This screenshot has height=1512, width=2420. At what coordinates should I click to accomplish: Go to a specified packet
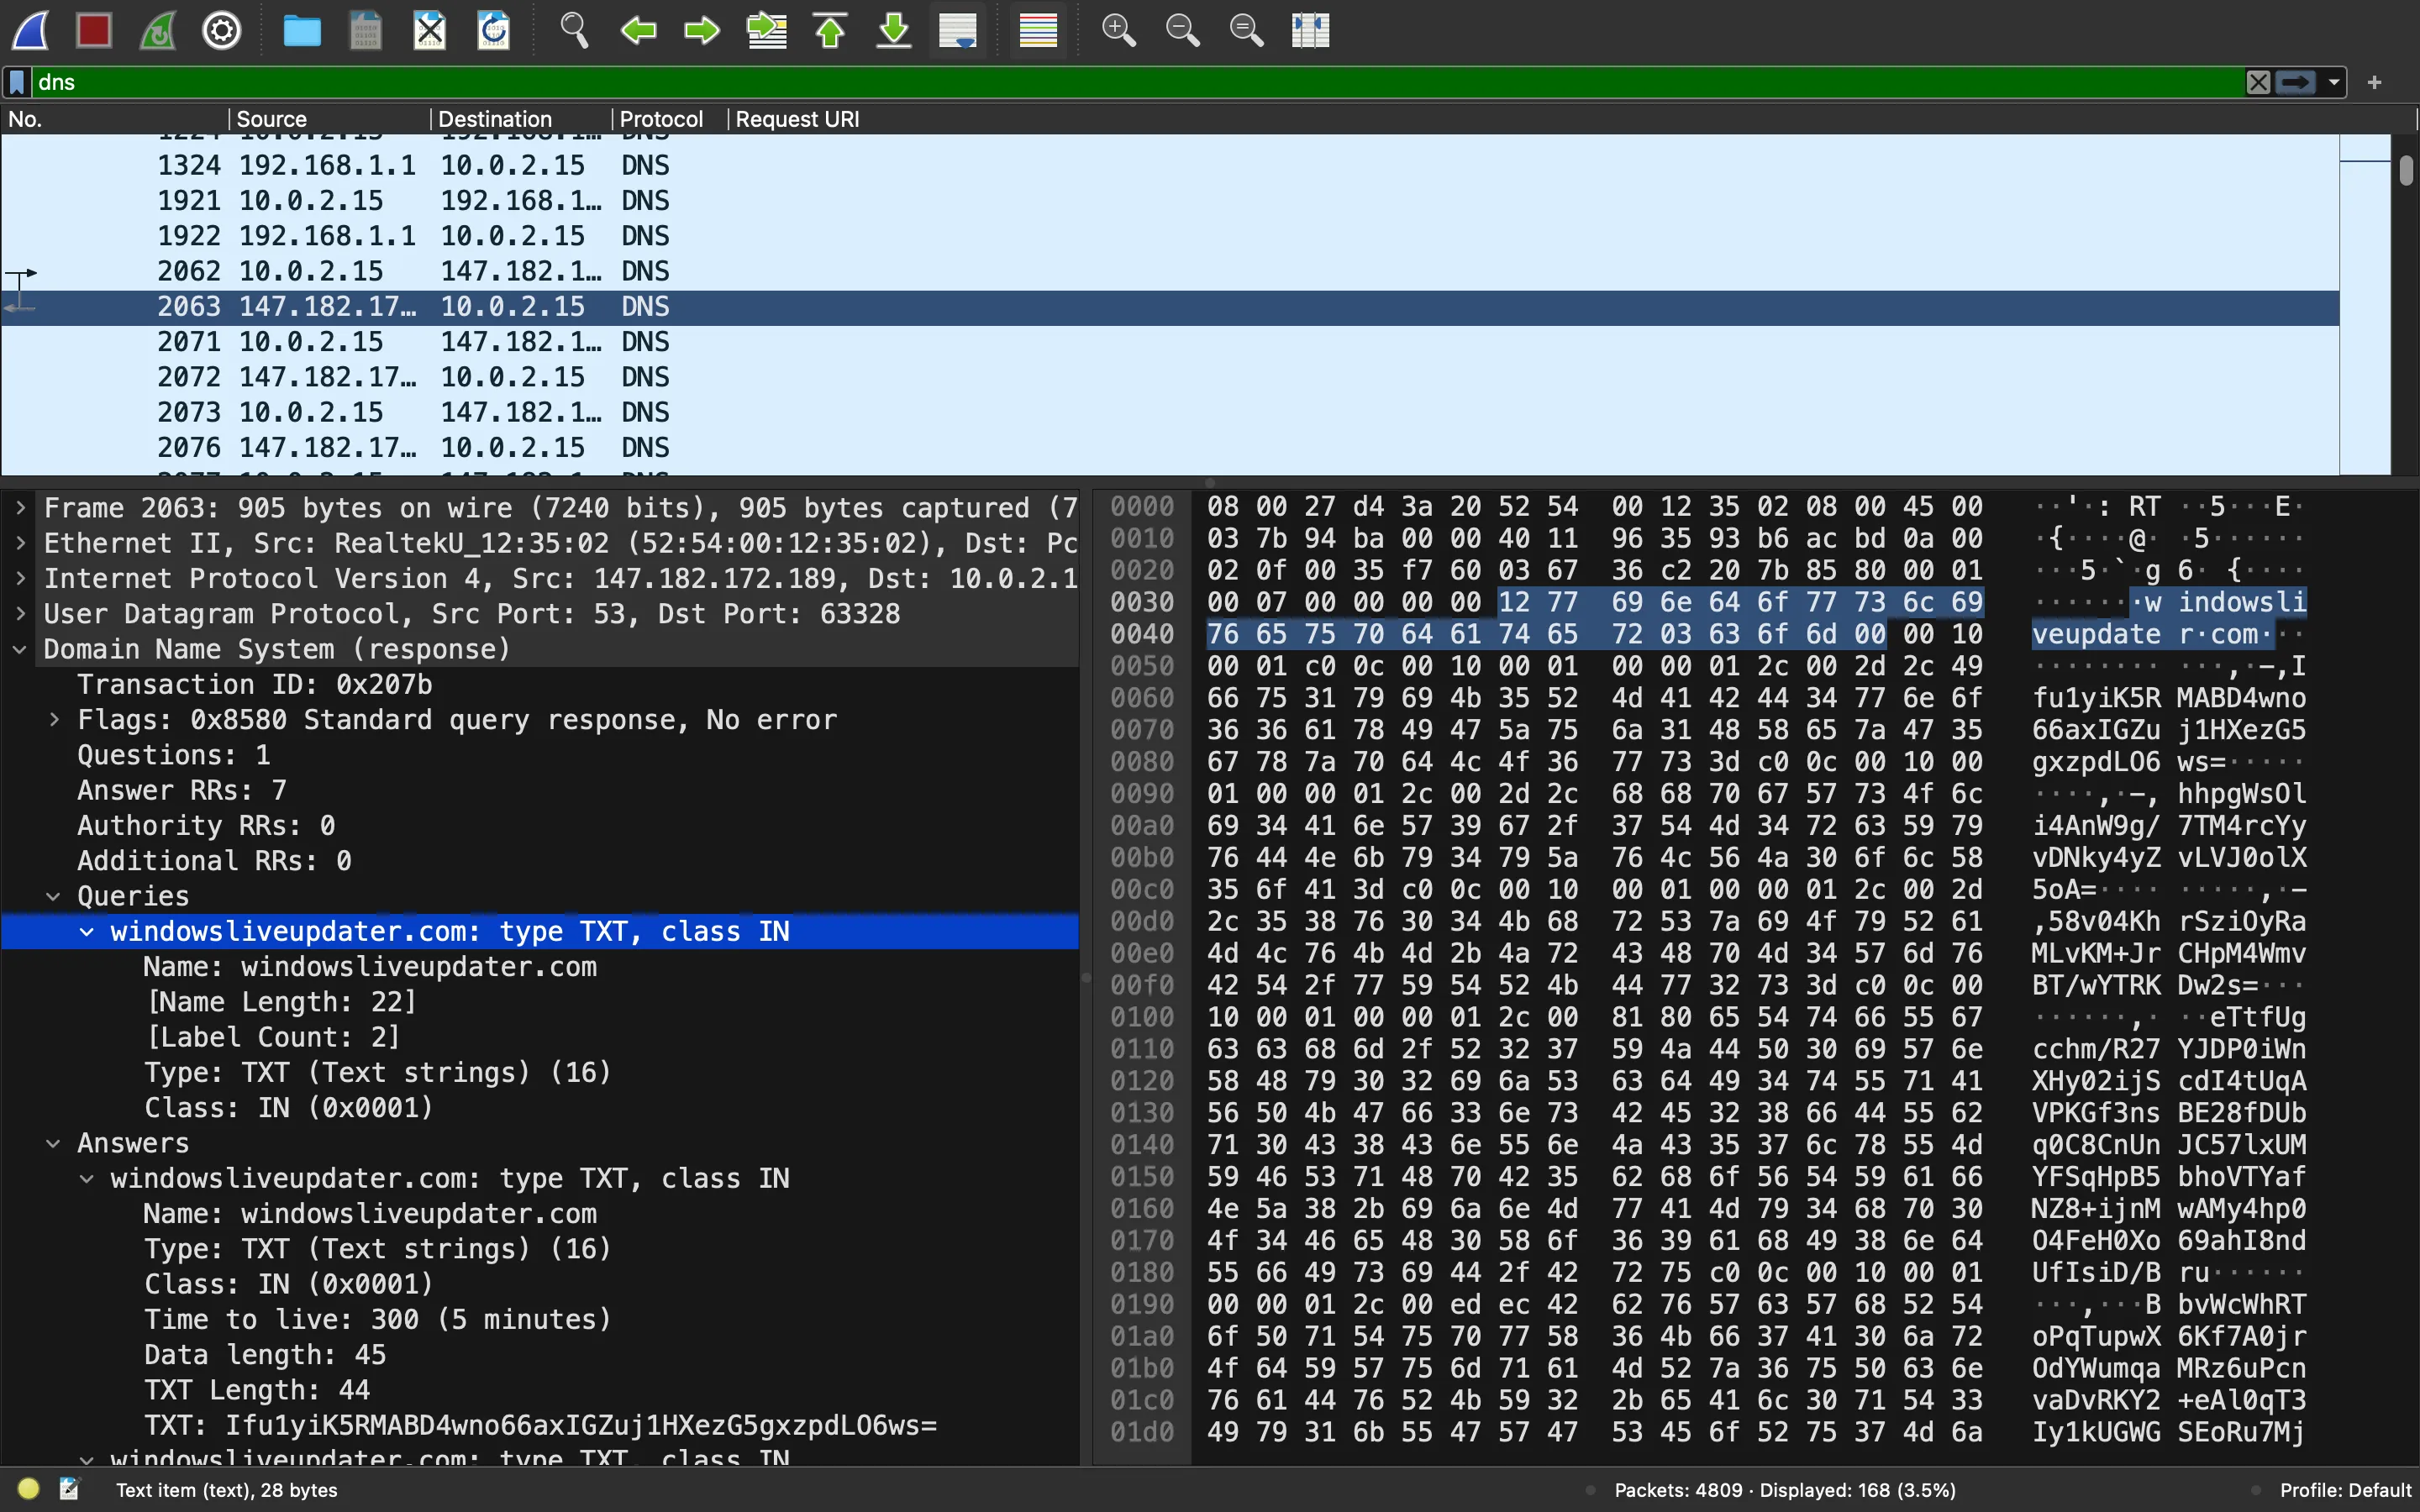coord(766,30)
